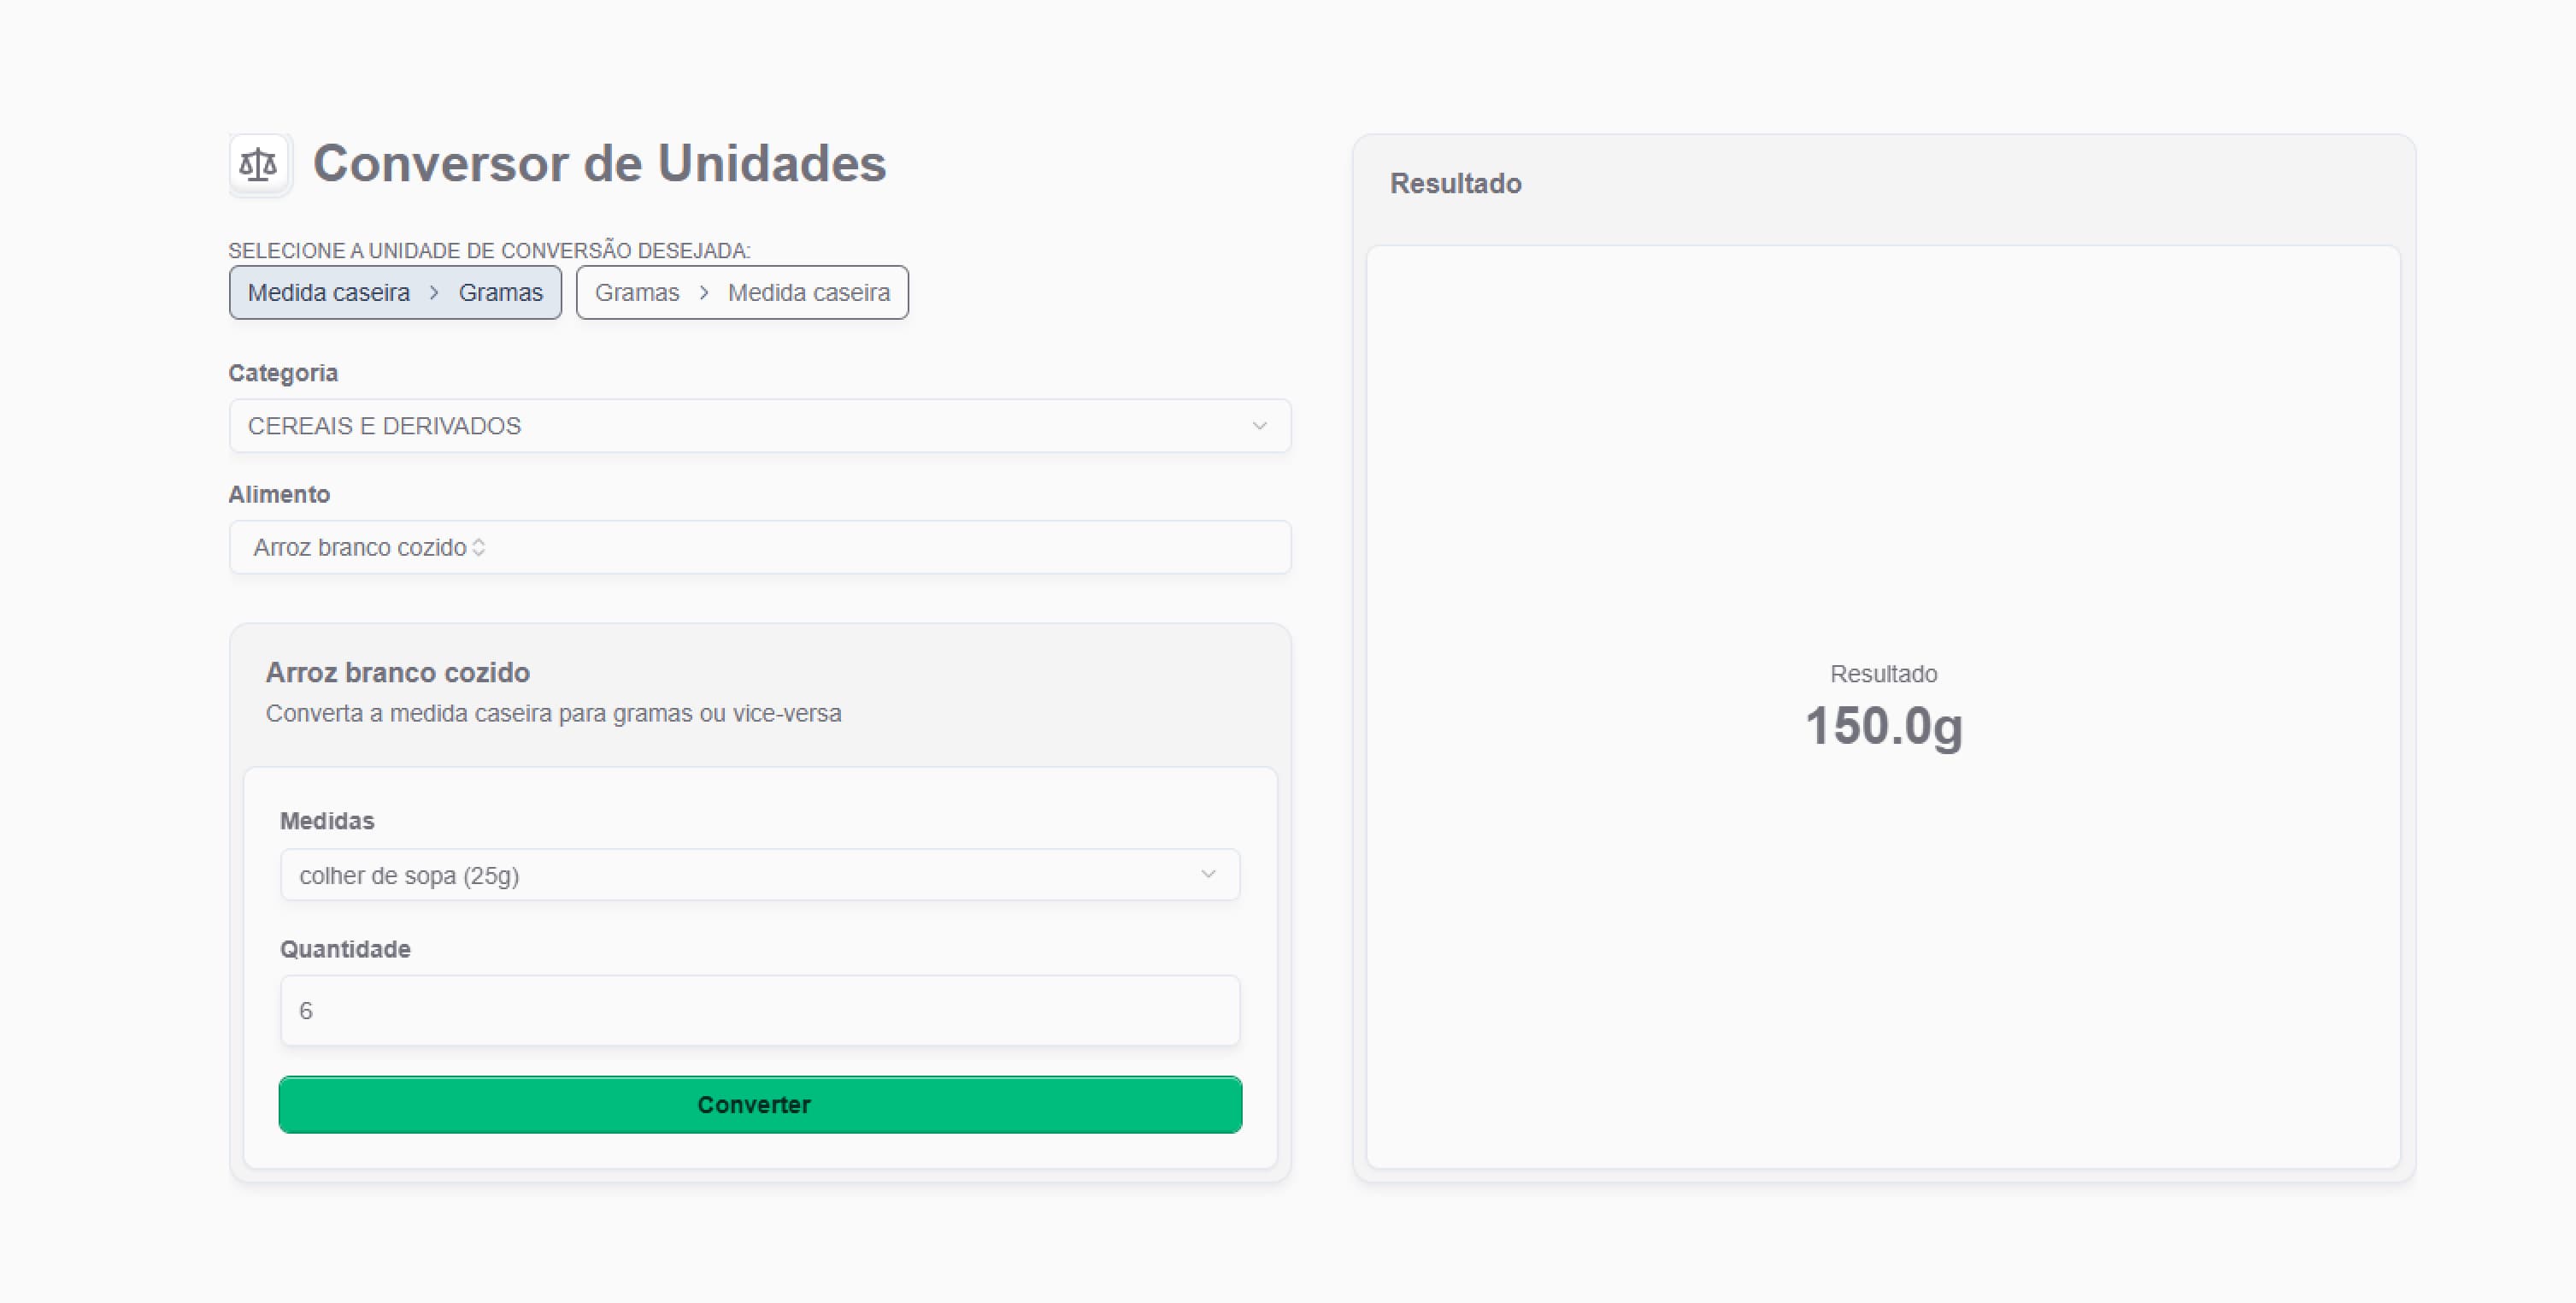Viewport: 2576px width, 1303px height.
Task: Click the down chevron of the Medidas select
Action: [x=1208, y=875]
